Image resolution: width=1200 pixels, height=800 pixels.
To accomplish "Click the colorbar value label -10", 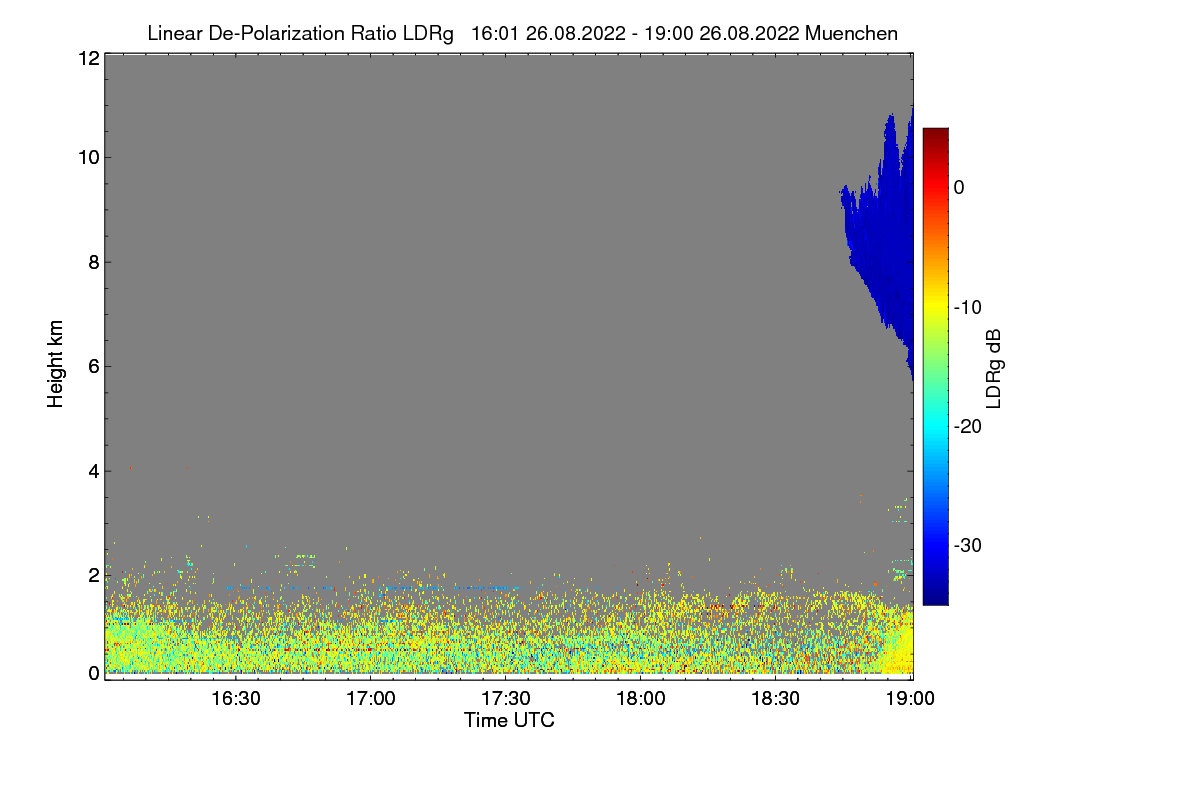I will click(970, 307).
